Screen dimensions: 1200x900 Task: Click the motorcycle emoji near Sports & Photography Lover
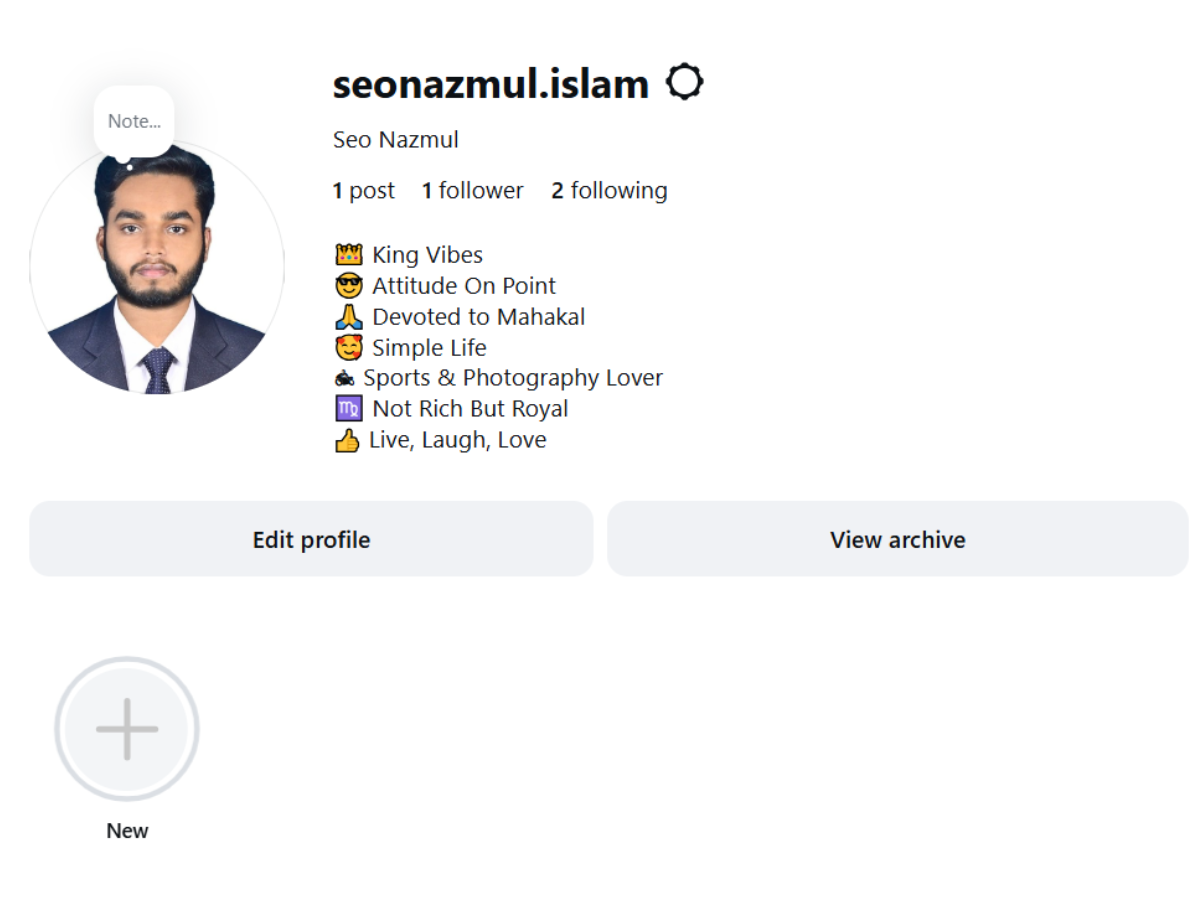(x=348, y=378)
